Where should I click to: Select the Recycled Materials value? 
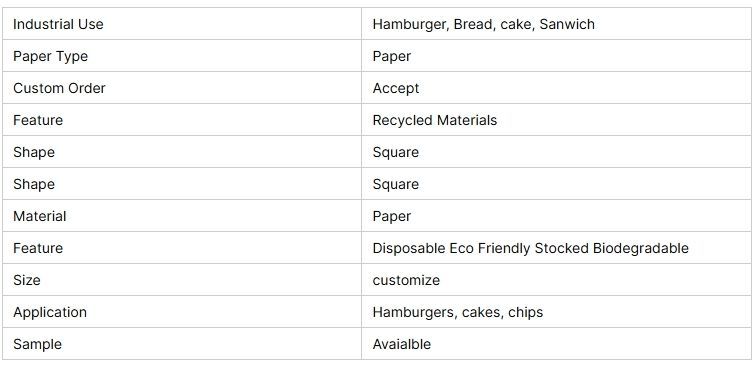pyautogui.click(x=434, y=120)
